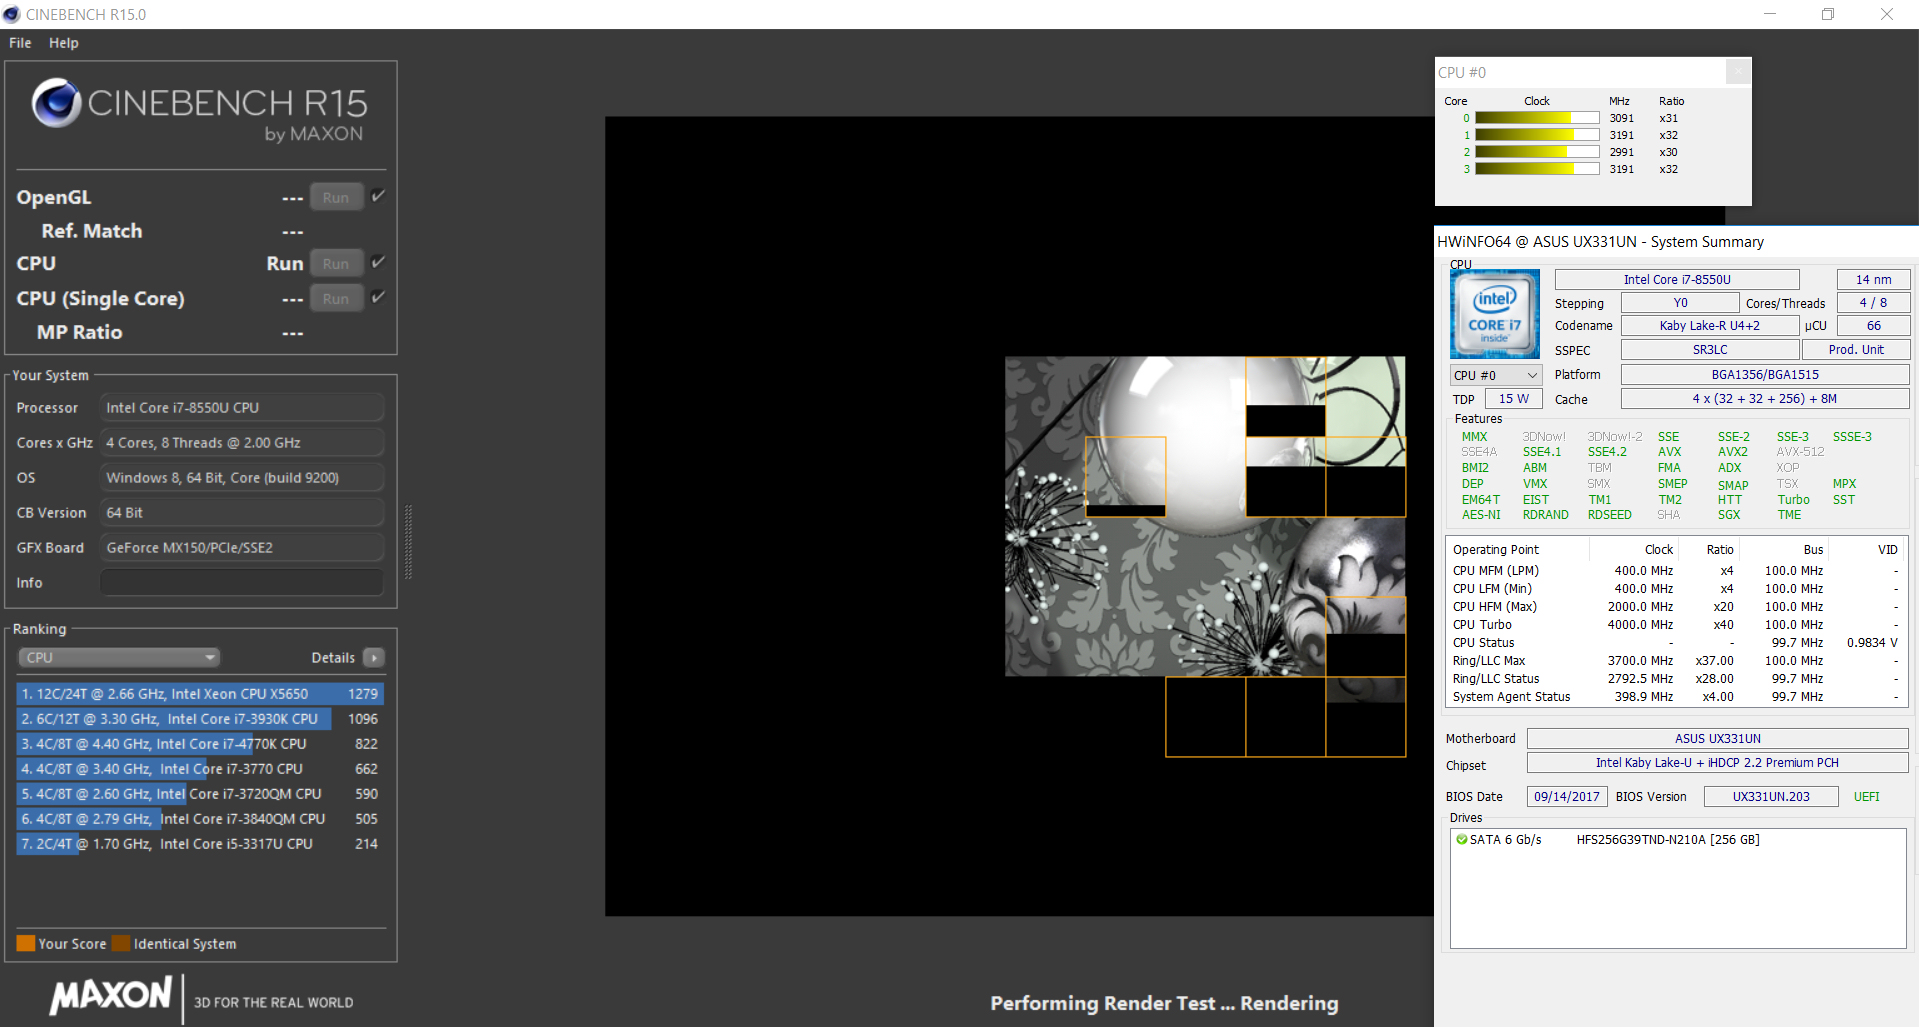The height and width of the screenshot is (1027, 1919).
Task: Open the Help menu
Action: [63, 43]
